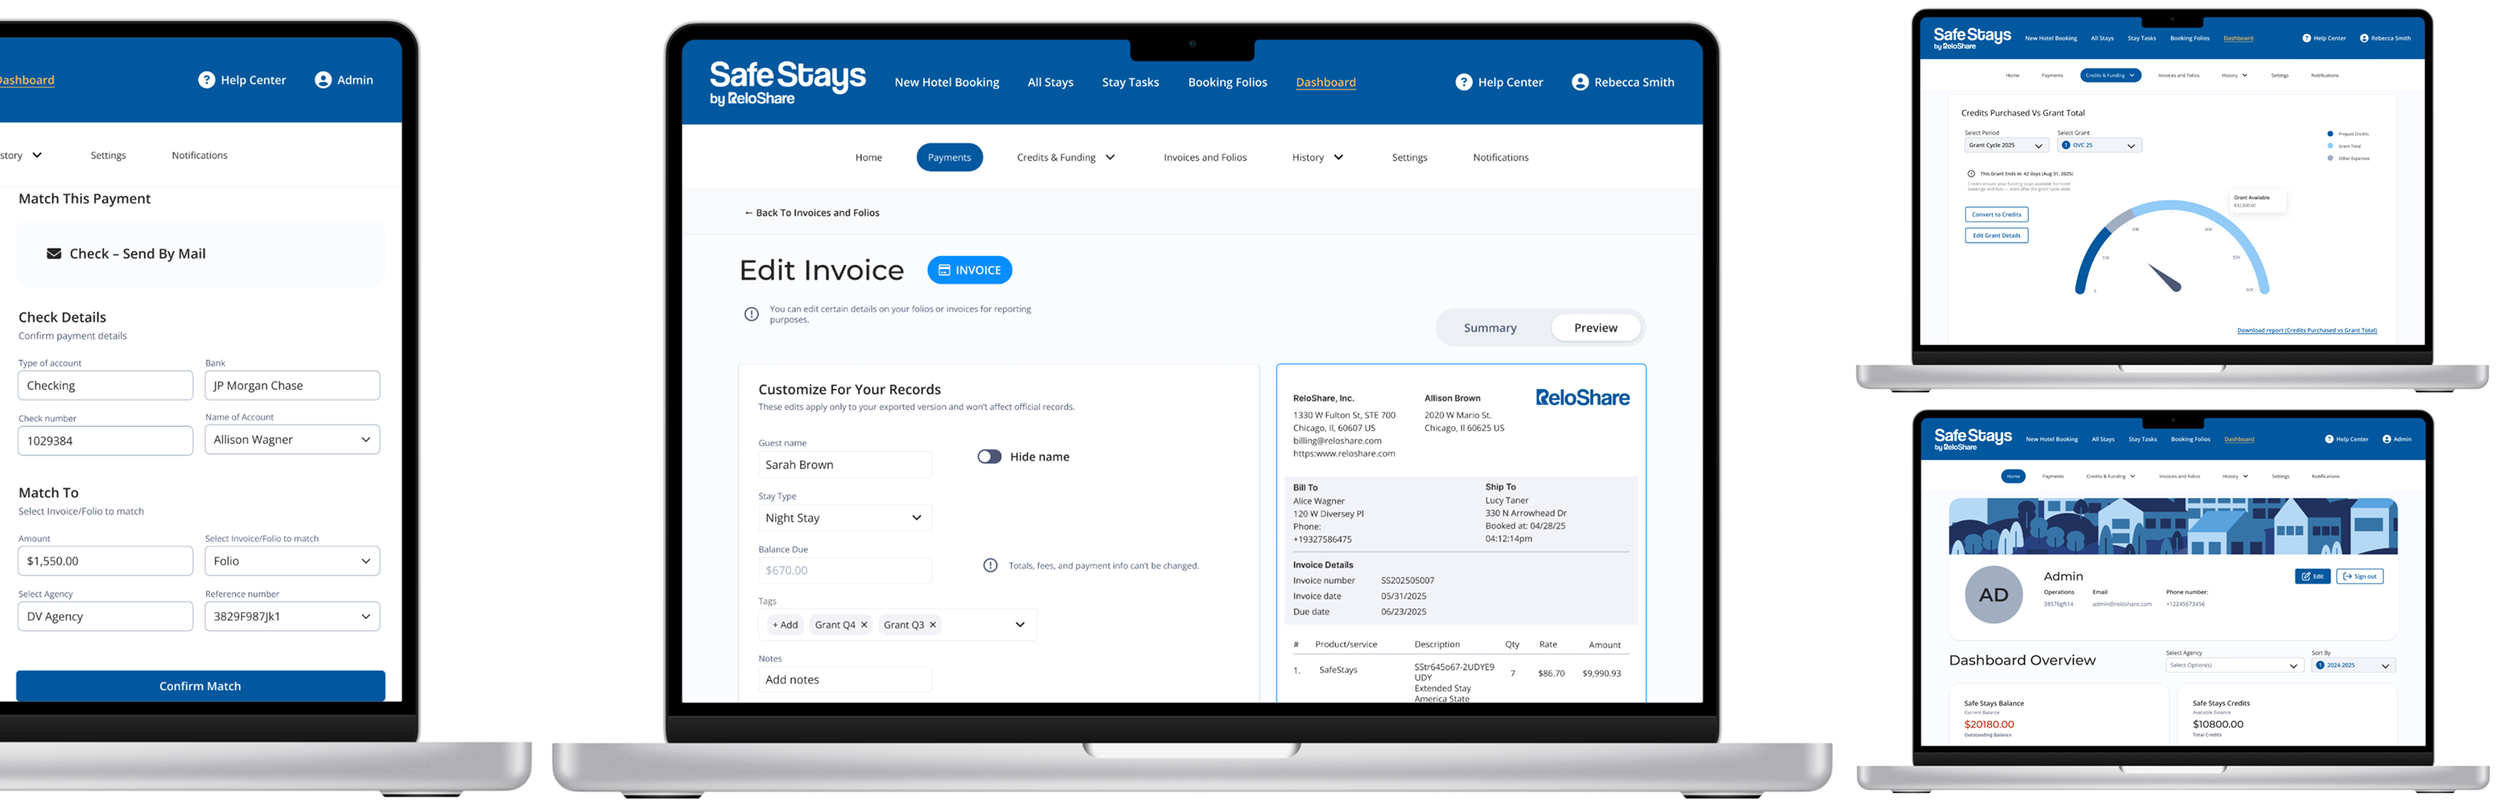This screenshot has height=810, width=2500.
Task: Go Back To Invoices and Folios
Action: pyautogui.click(x=811, y=213)
